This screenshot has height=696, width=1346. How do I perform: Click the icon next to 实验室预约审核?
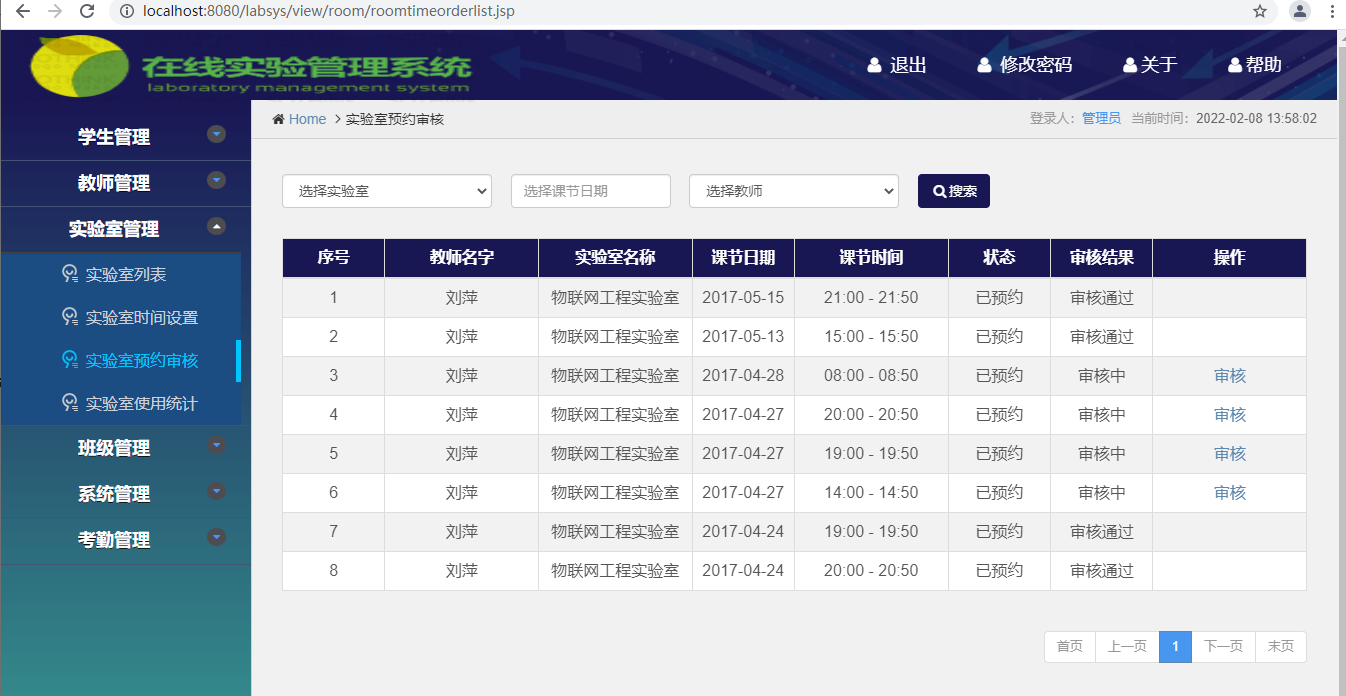coord(70,360)
